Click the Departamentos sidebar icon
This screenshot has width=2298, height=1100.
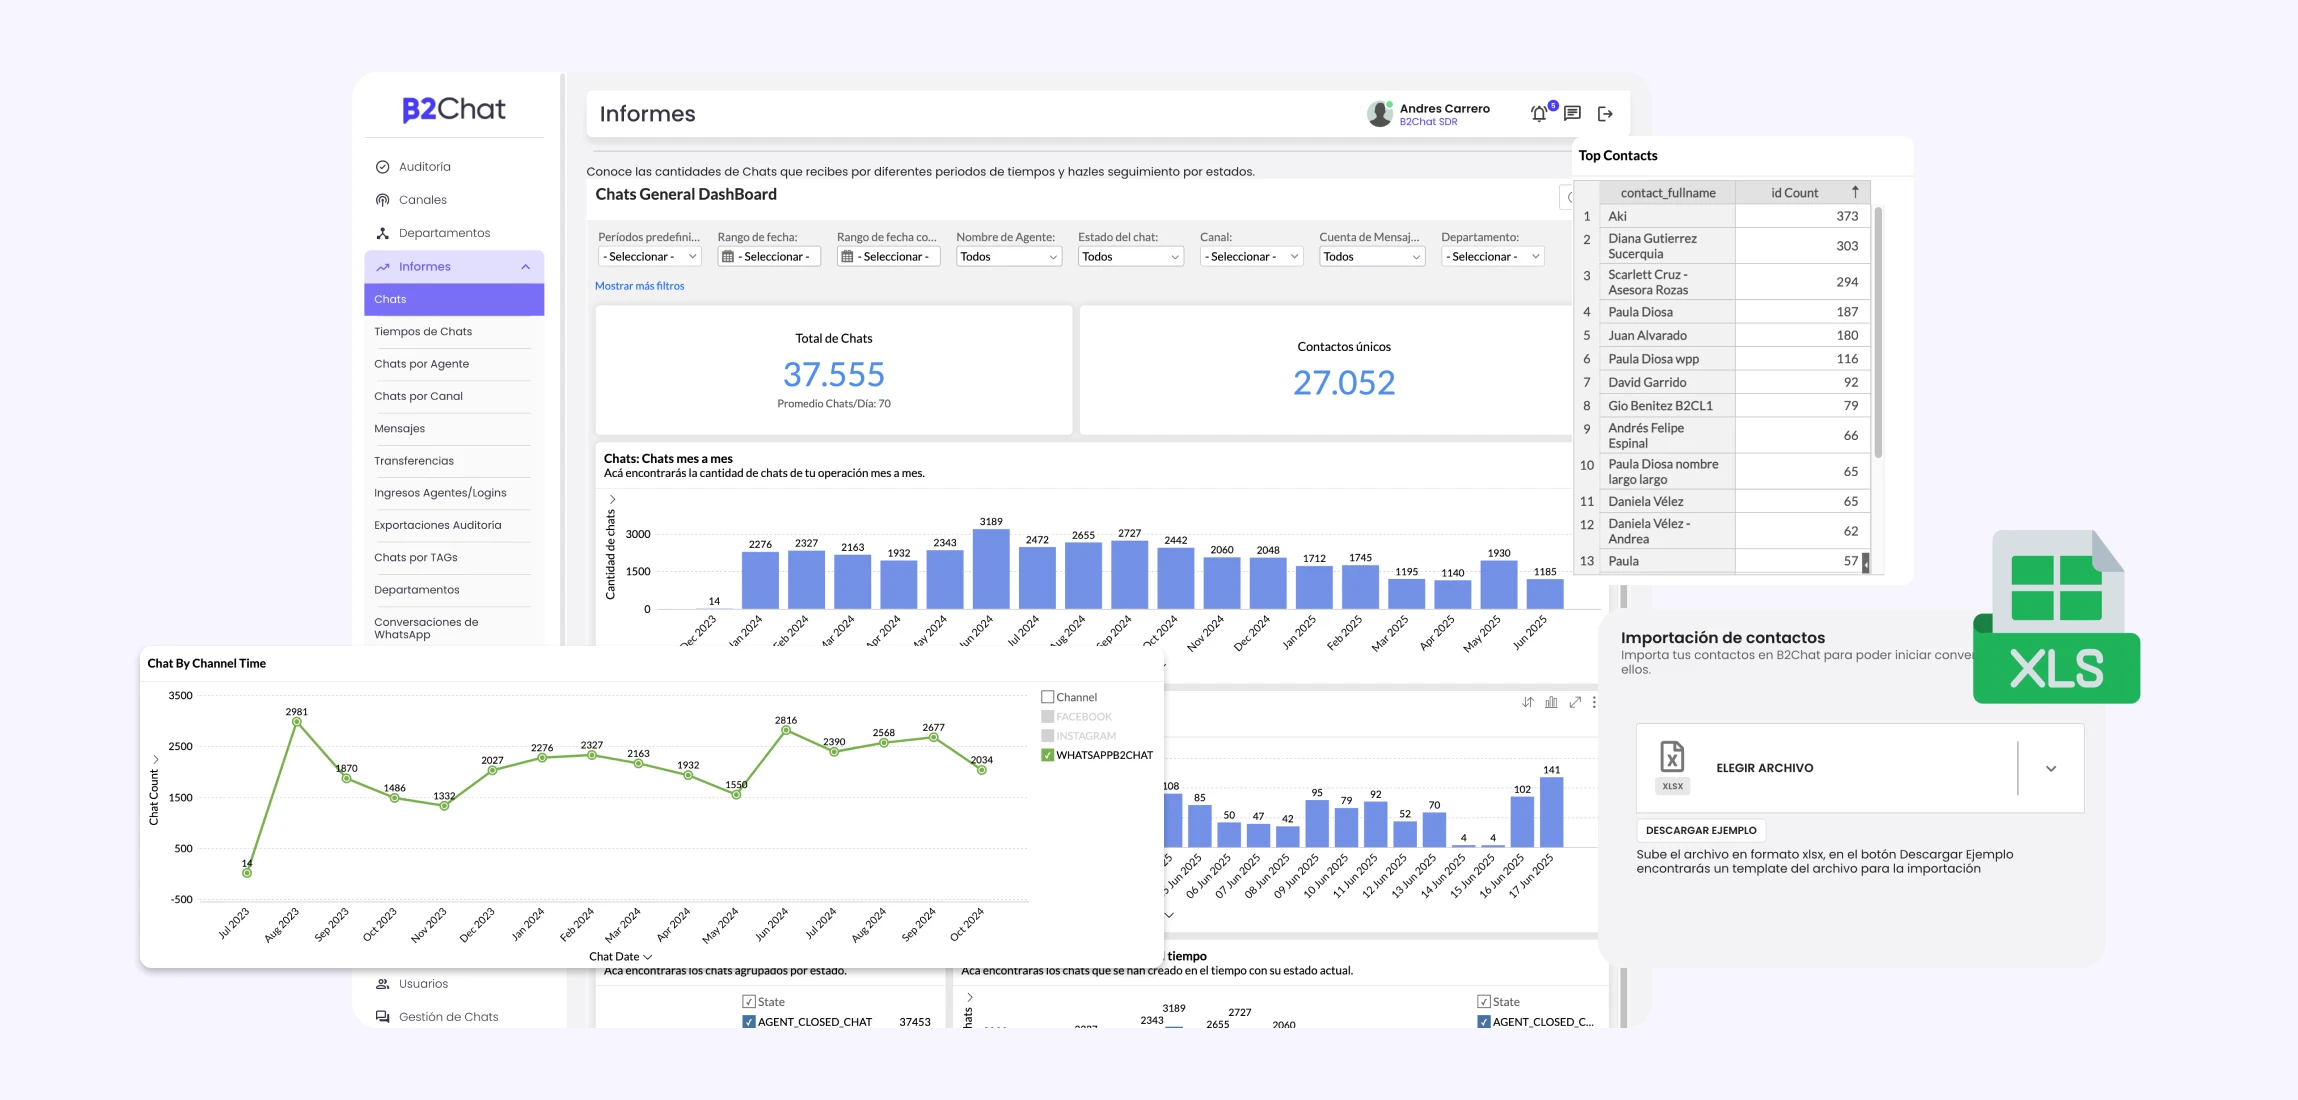382,233
